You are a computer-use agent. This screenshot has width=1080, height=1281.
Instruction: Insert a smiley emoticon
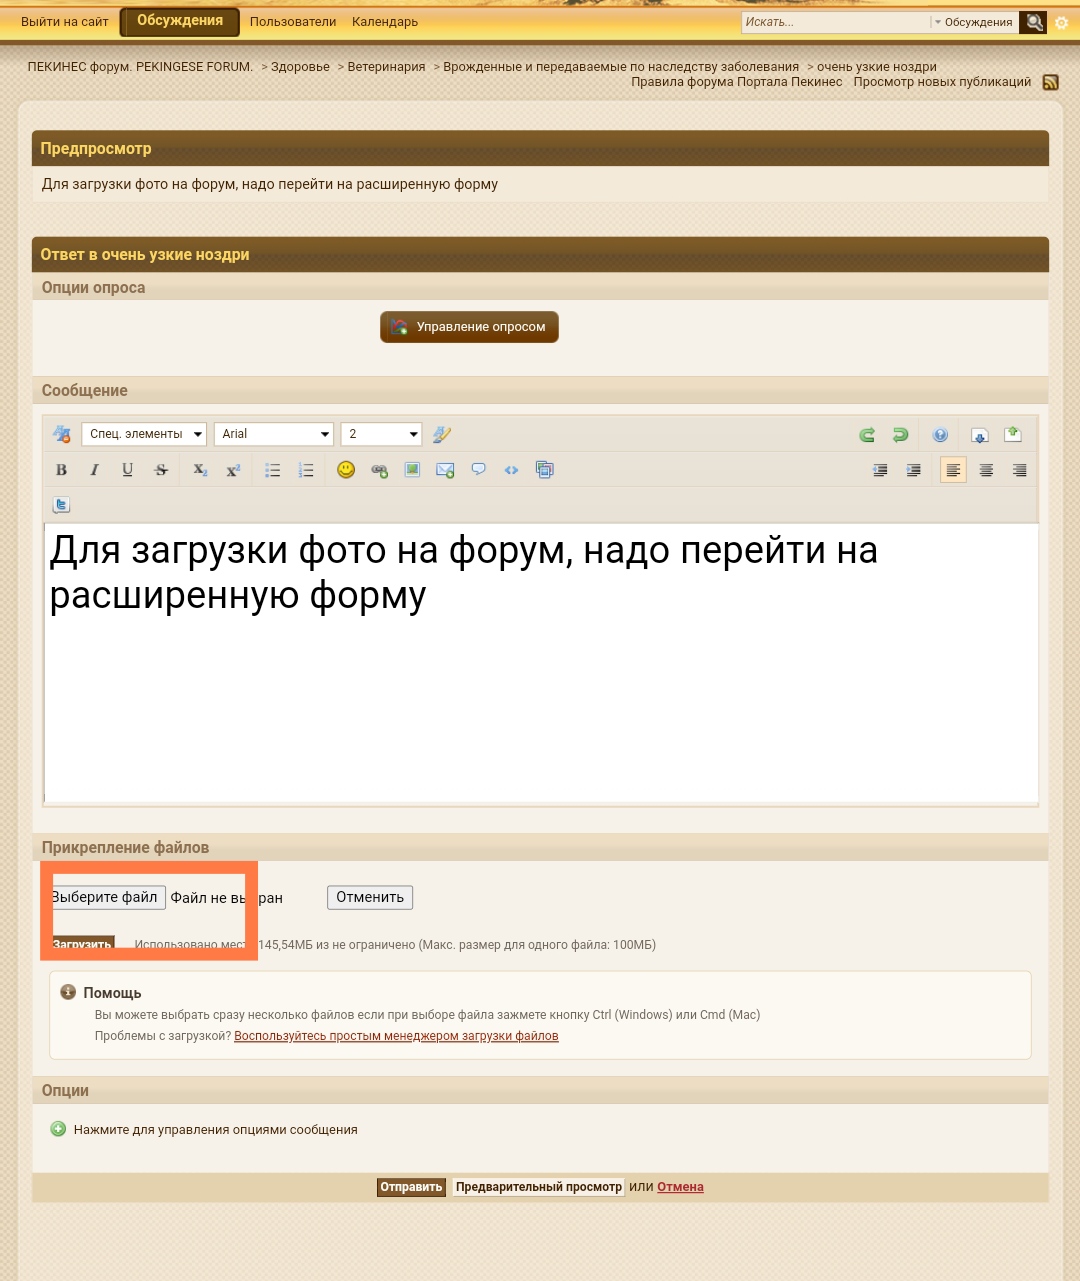(346, 470)
